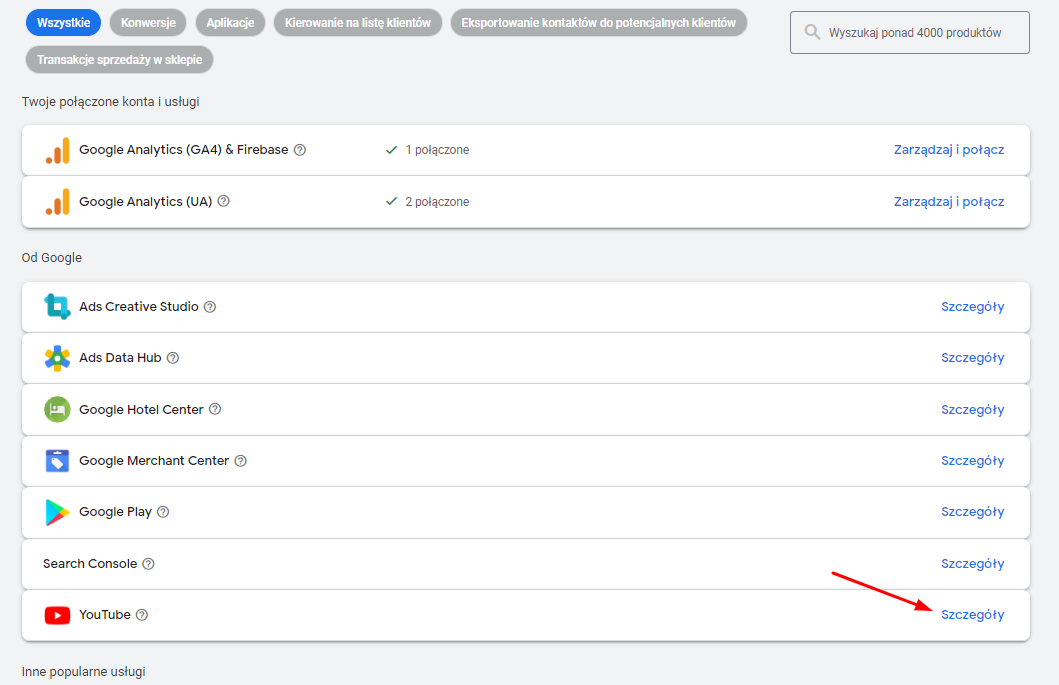This screenshot has height=685, width=1059.
Task: Open Szczegóły for Search Console
Action: (x=973, y=563)
